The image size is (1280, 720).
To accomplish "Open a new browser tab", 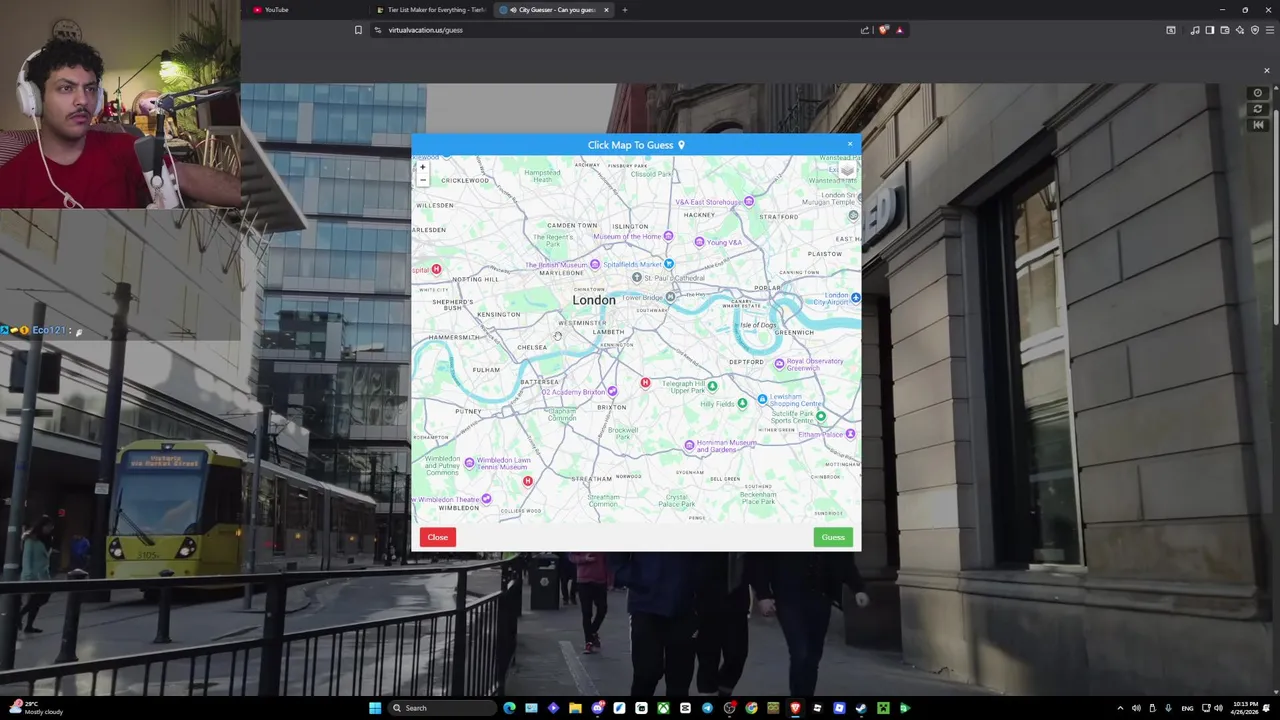I will coord(624,10).
